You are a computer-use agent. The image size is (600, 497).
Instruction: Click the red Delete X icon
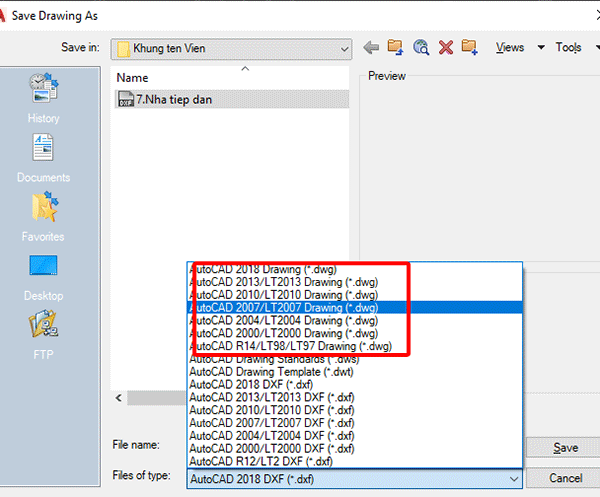point(446,48)
